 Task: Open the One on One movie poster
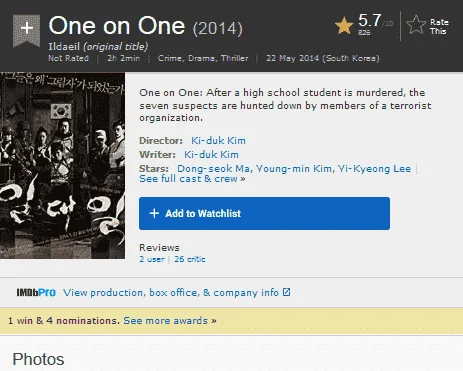pos(62,165)
